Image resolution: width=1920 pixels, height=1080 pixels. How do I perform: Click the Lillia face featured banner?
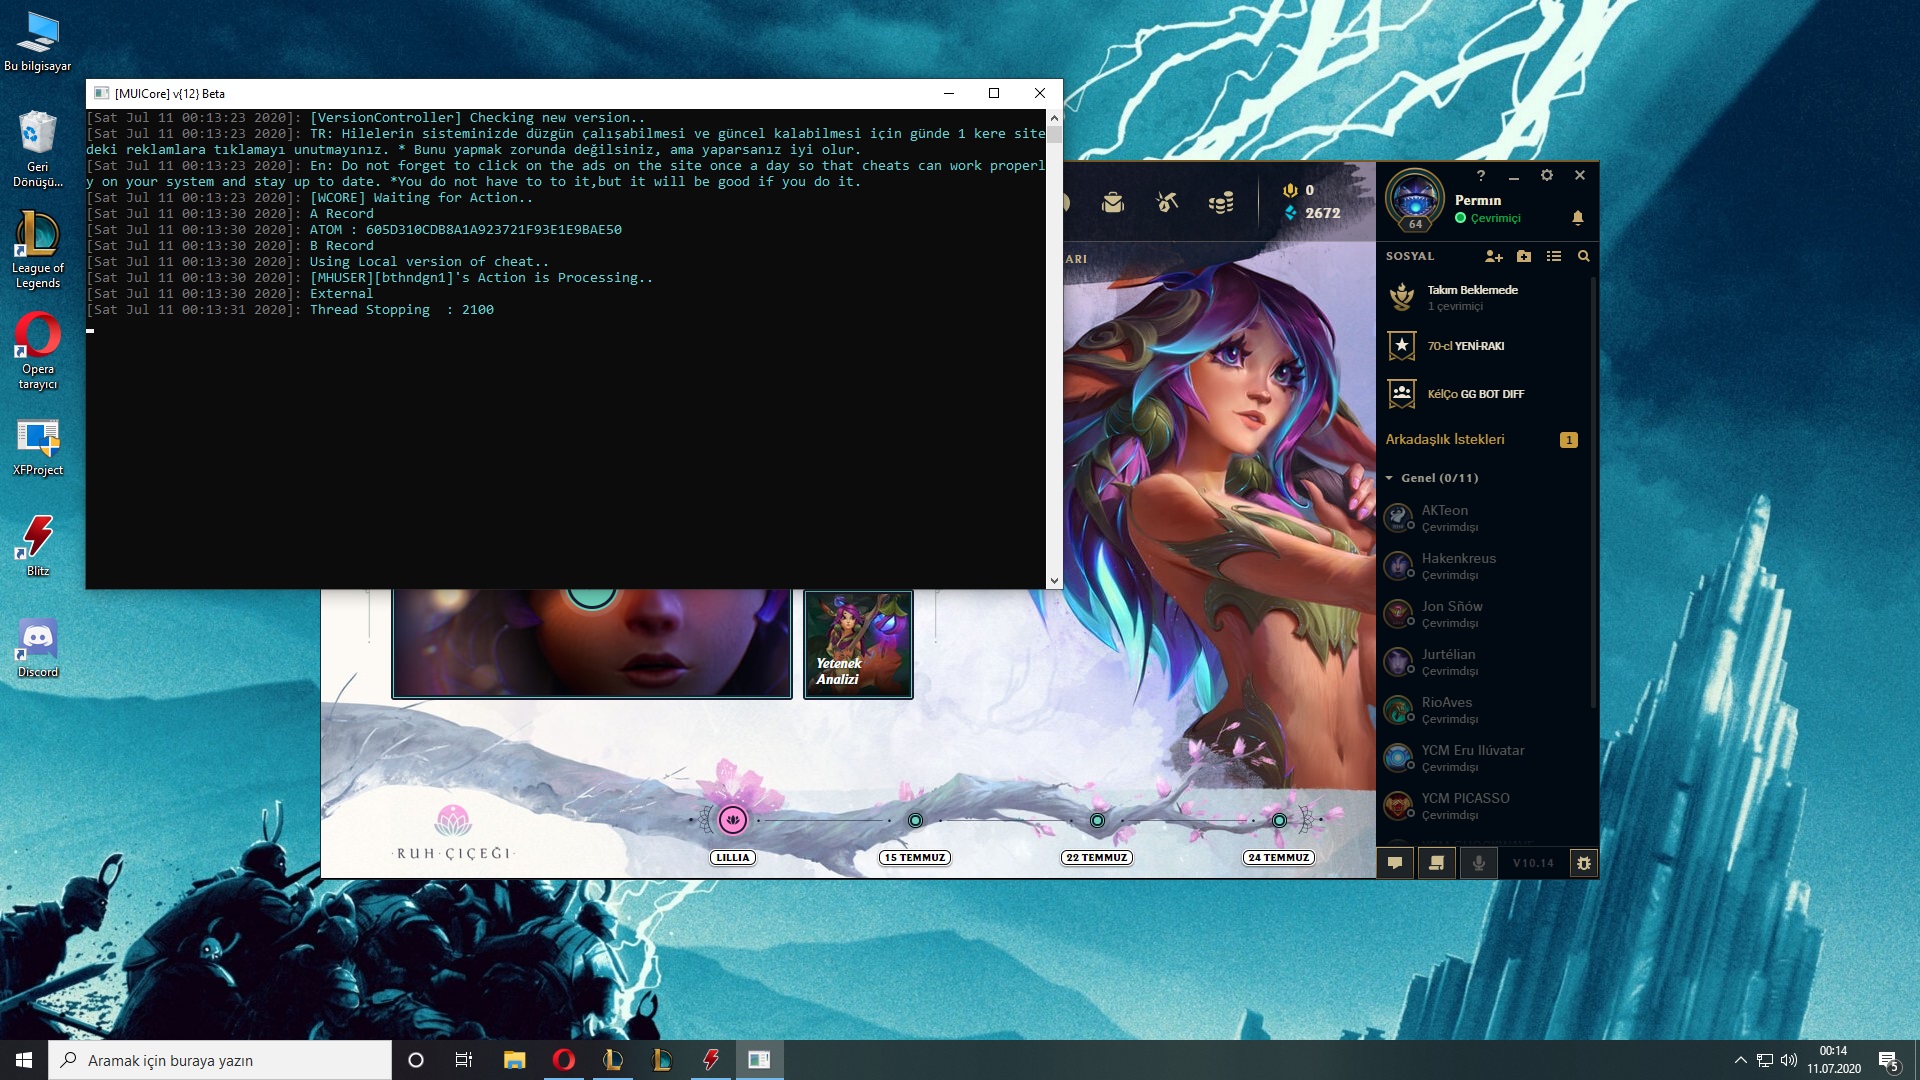[x=592, y=644]
